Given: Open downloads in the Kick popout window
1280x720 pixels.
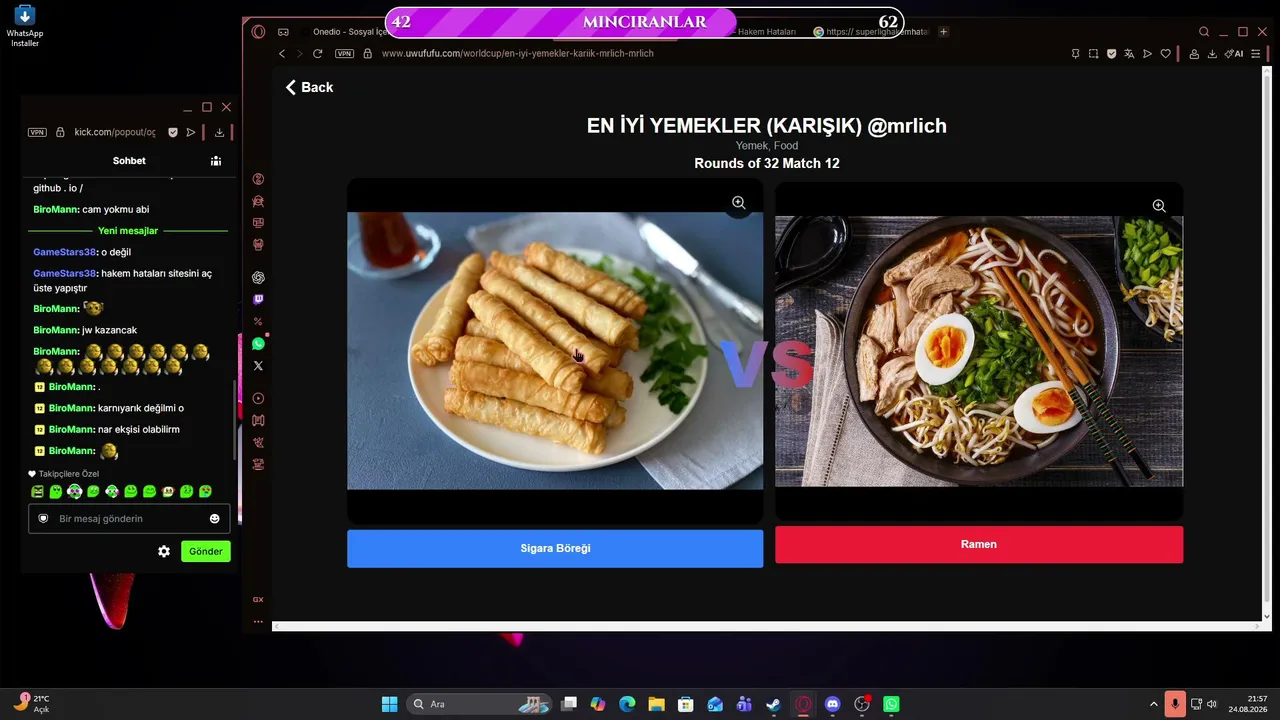Looking at the screenshot, I should coord(219,132).
